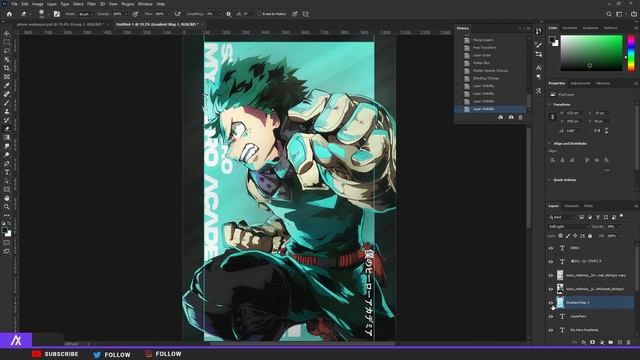The image size is (640, 360).
Task: Delete current state in History panel
Action: coord(520,117)
